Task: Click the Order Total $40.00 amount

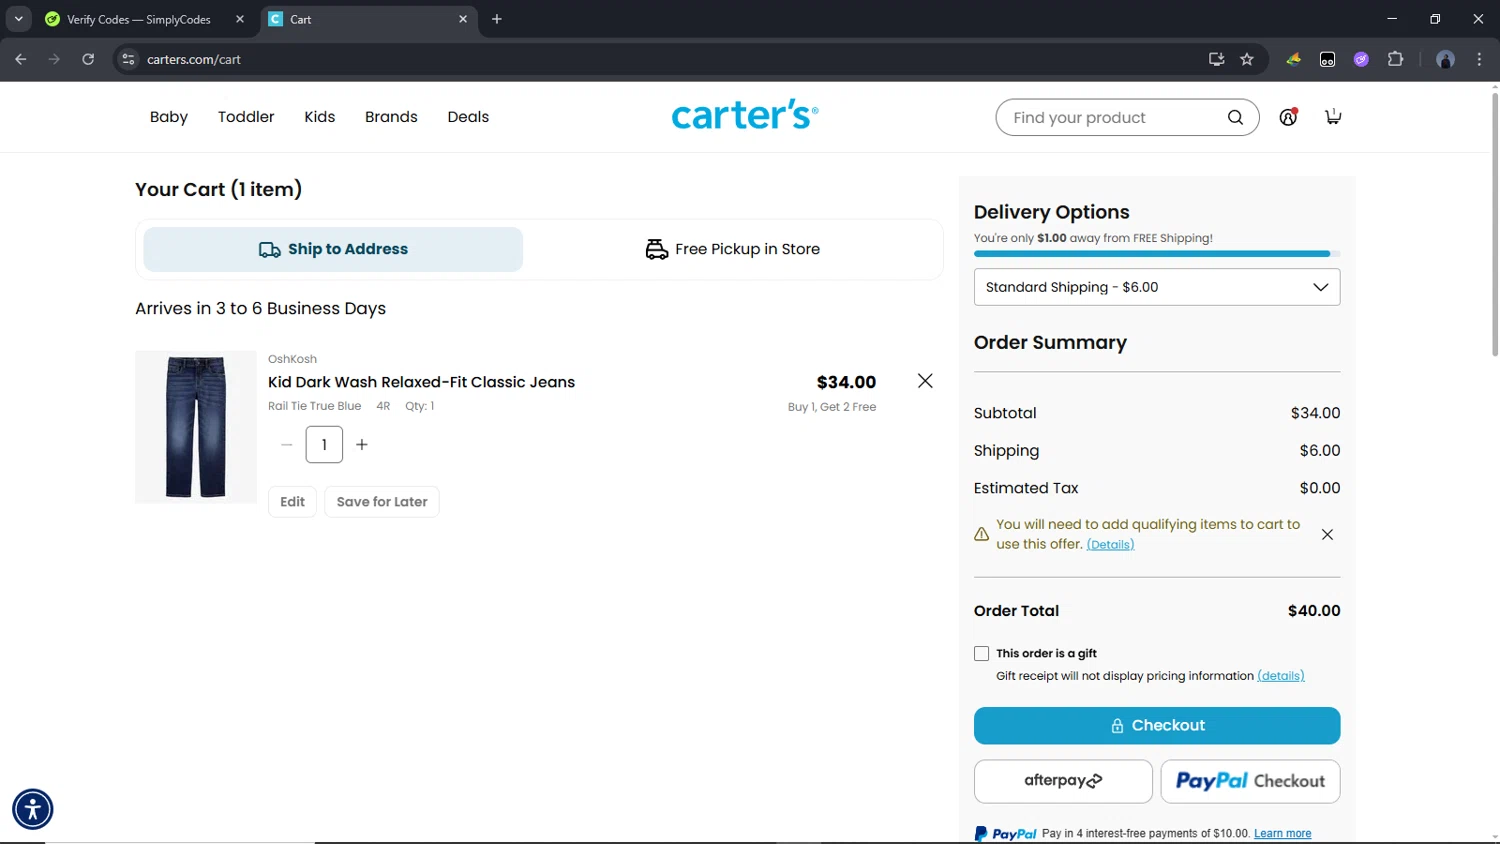Action: [x=1314, y=611]
